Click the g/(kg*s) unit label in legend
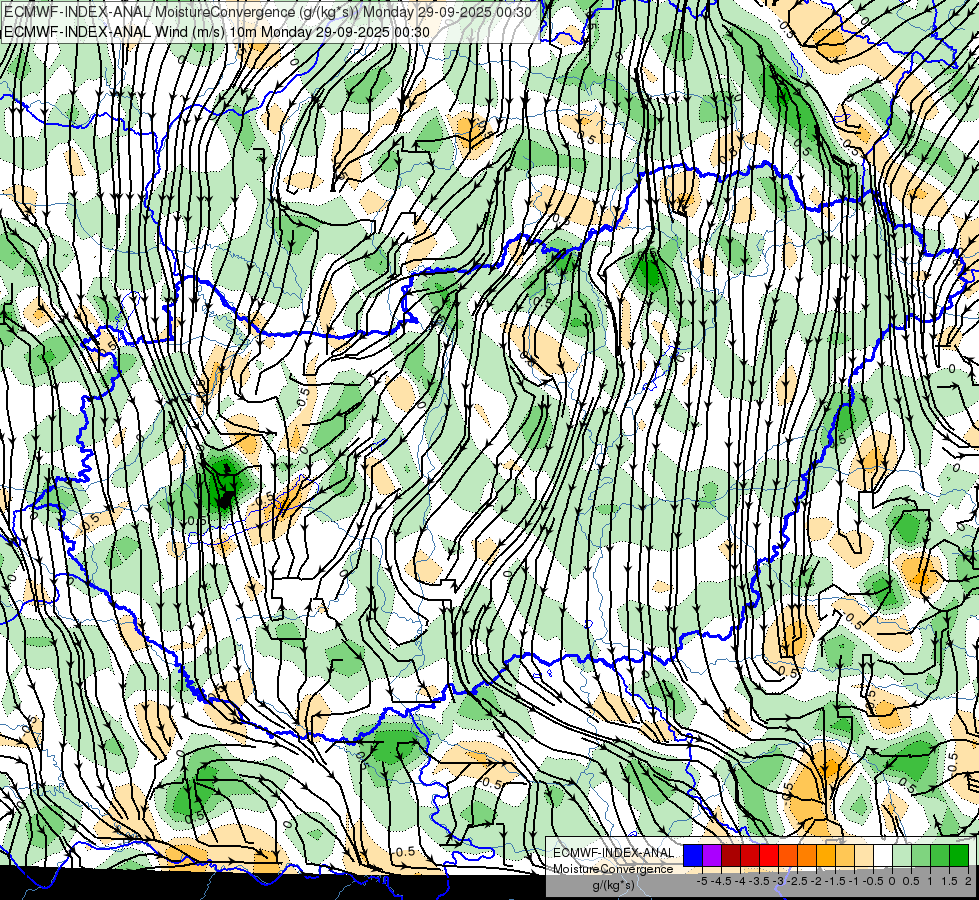 pos(613,886)
